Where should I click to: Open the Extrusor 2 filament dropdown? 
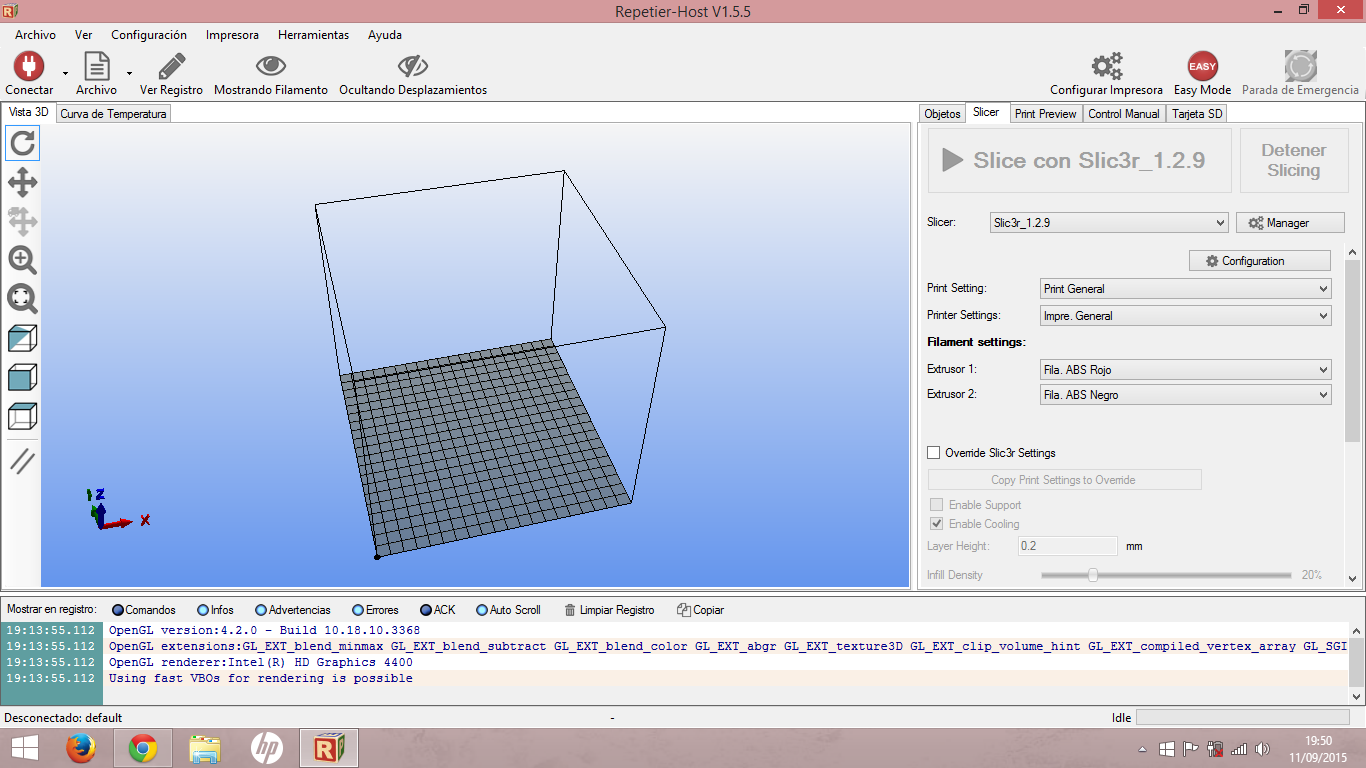pyautogui.click(x=1186, y=395)
